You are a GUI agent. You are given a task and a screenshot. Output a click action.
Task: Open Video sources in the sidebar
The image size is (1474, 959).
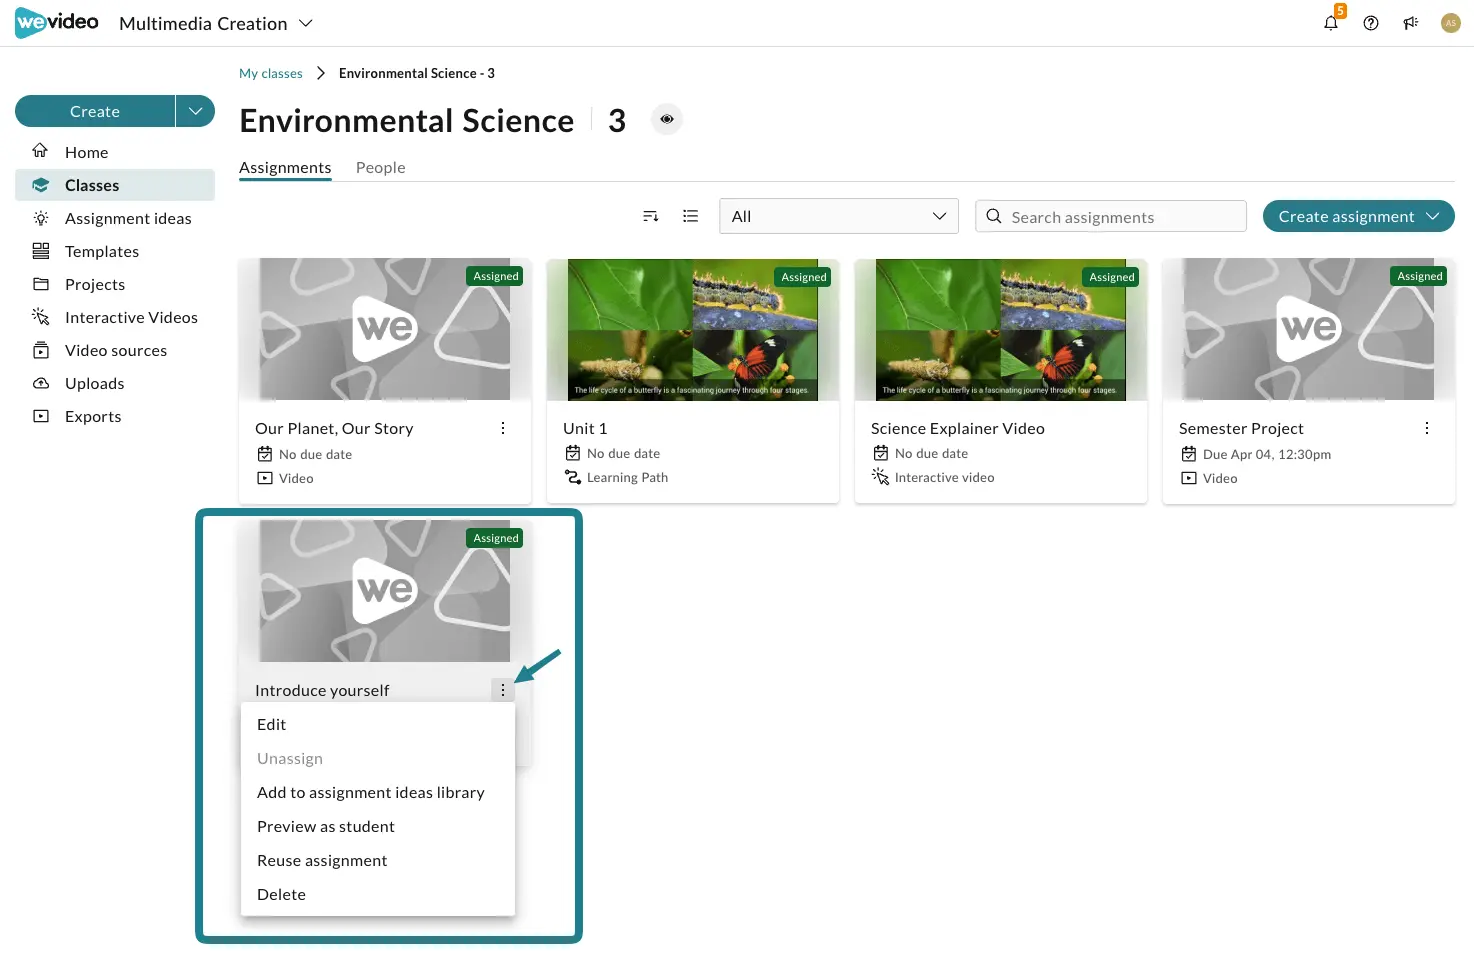click(x=115, y=350)
